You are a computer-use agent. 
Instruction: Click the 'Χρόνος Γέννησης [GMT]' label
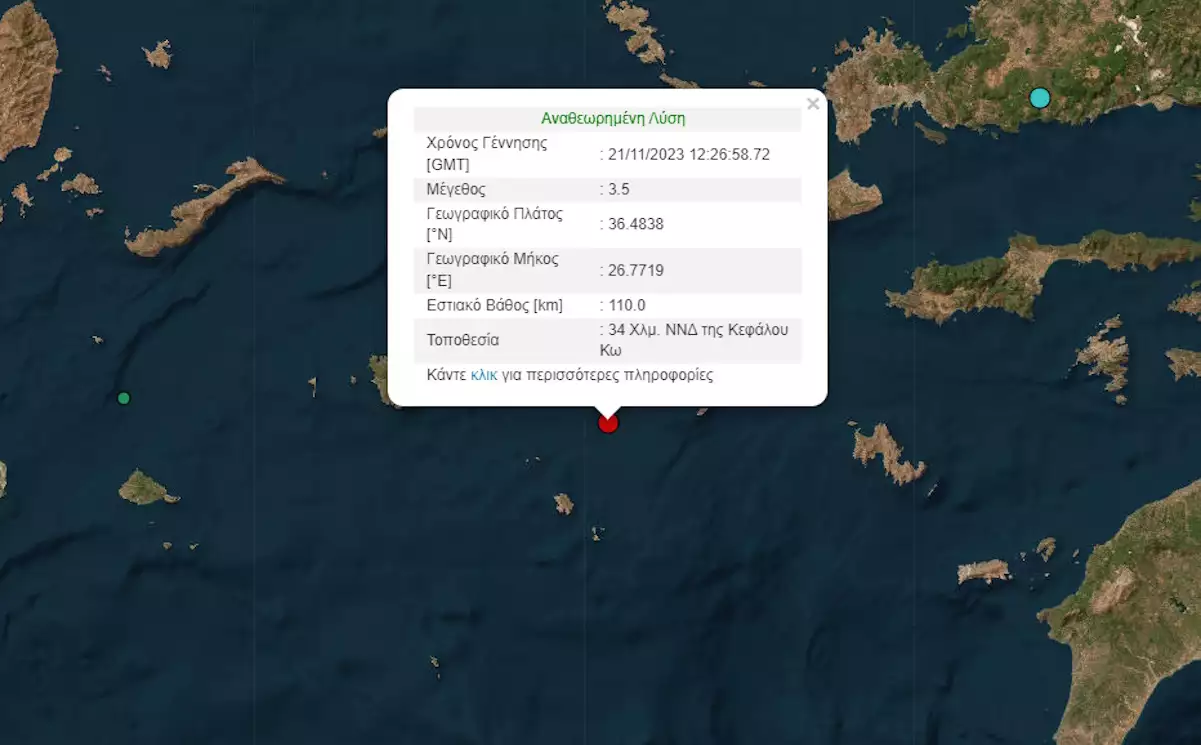[x=487, y=153]
